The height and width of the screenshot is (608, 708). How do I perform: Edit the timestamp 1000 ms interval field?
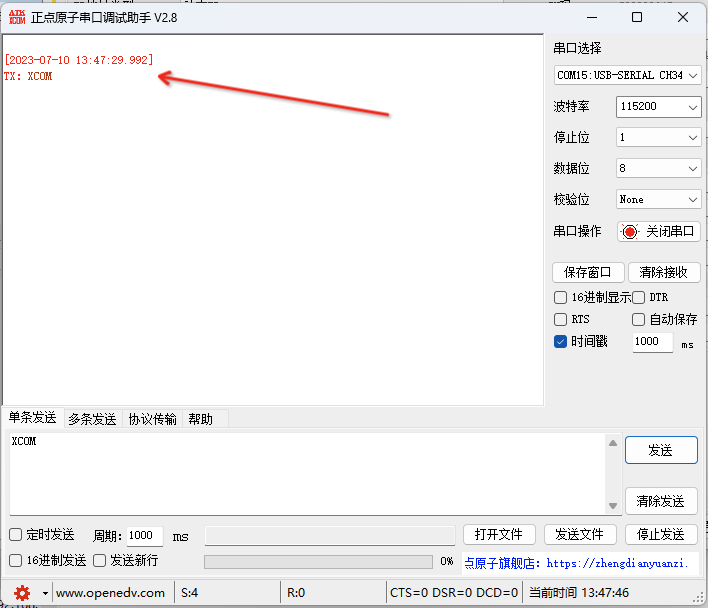pos(652,342)
